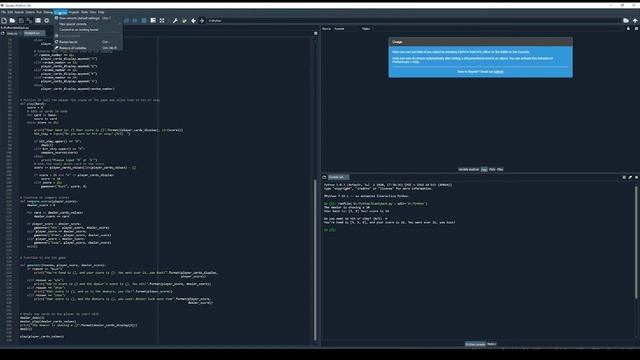This screenshot has height=360, width=640.
Task: Click the New file toolbar icon
Action: coord(4,20)
